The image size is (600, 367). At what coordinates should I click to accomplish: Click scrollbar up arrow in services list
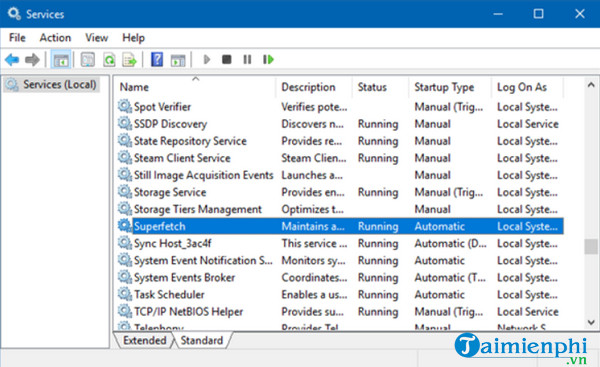coord(591,85)
